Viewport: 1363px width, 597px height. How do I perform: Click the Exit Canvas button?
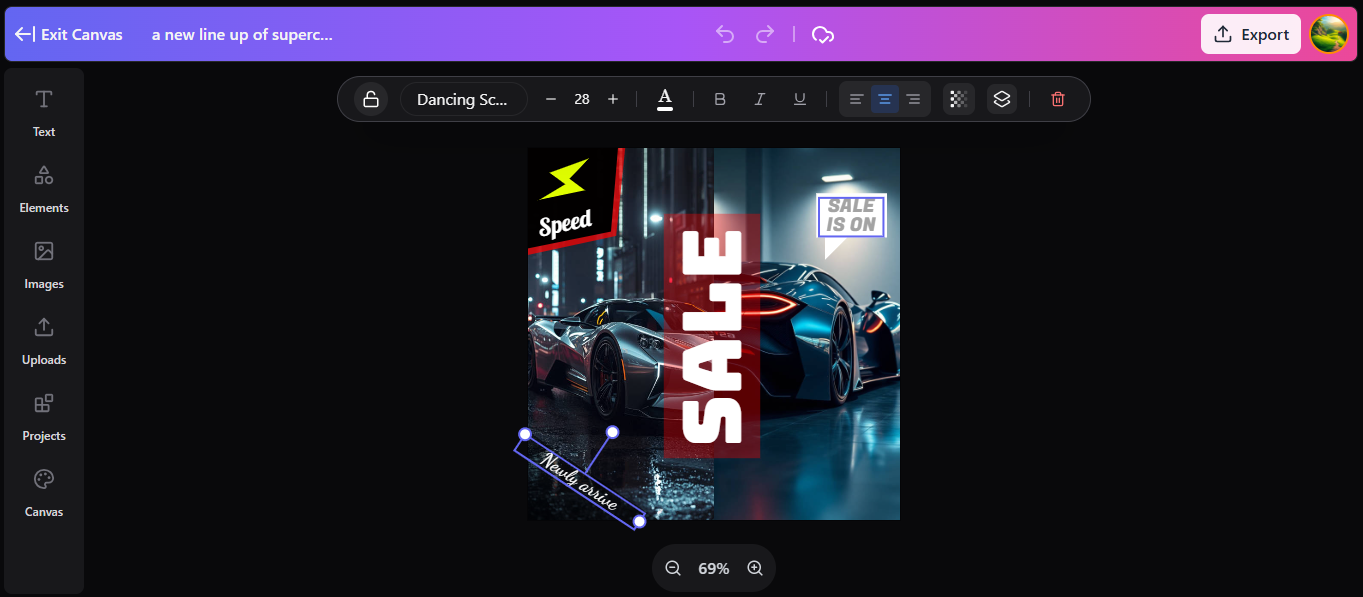[69, 34]
